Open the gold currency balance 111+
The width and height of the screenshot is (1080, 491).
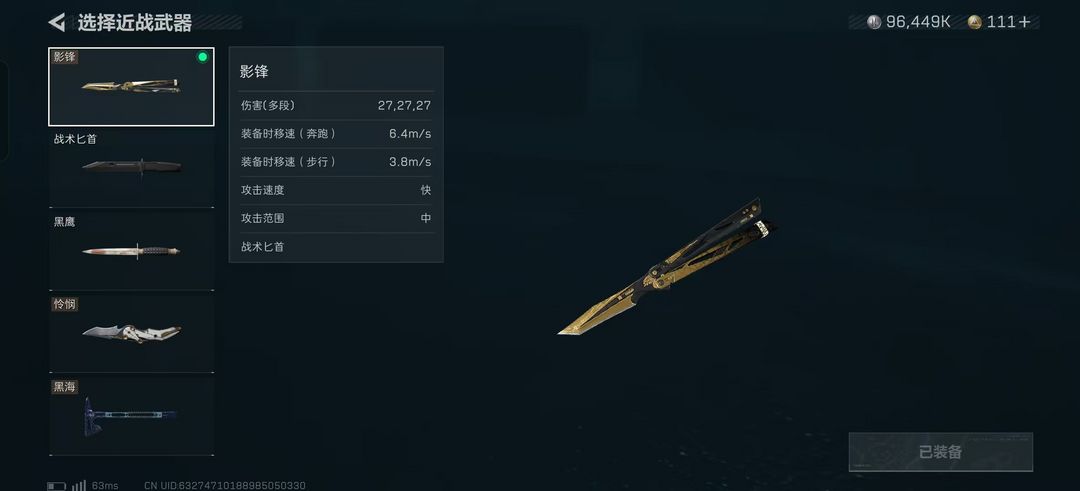coord(999,22)
